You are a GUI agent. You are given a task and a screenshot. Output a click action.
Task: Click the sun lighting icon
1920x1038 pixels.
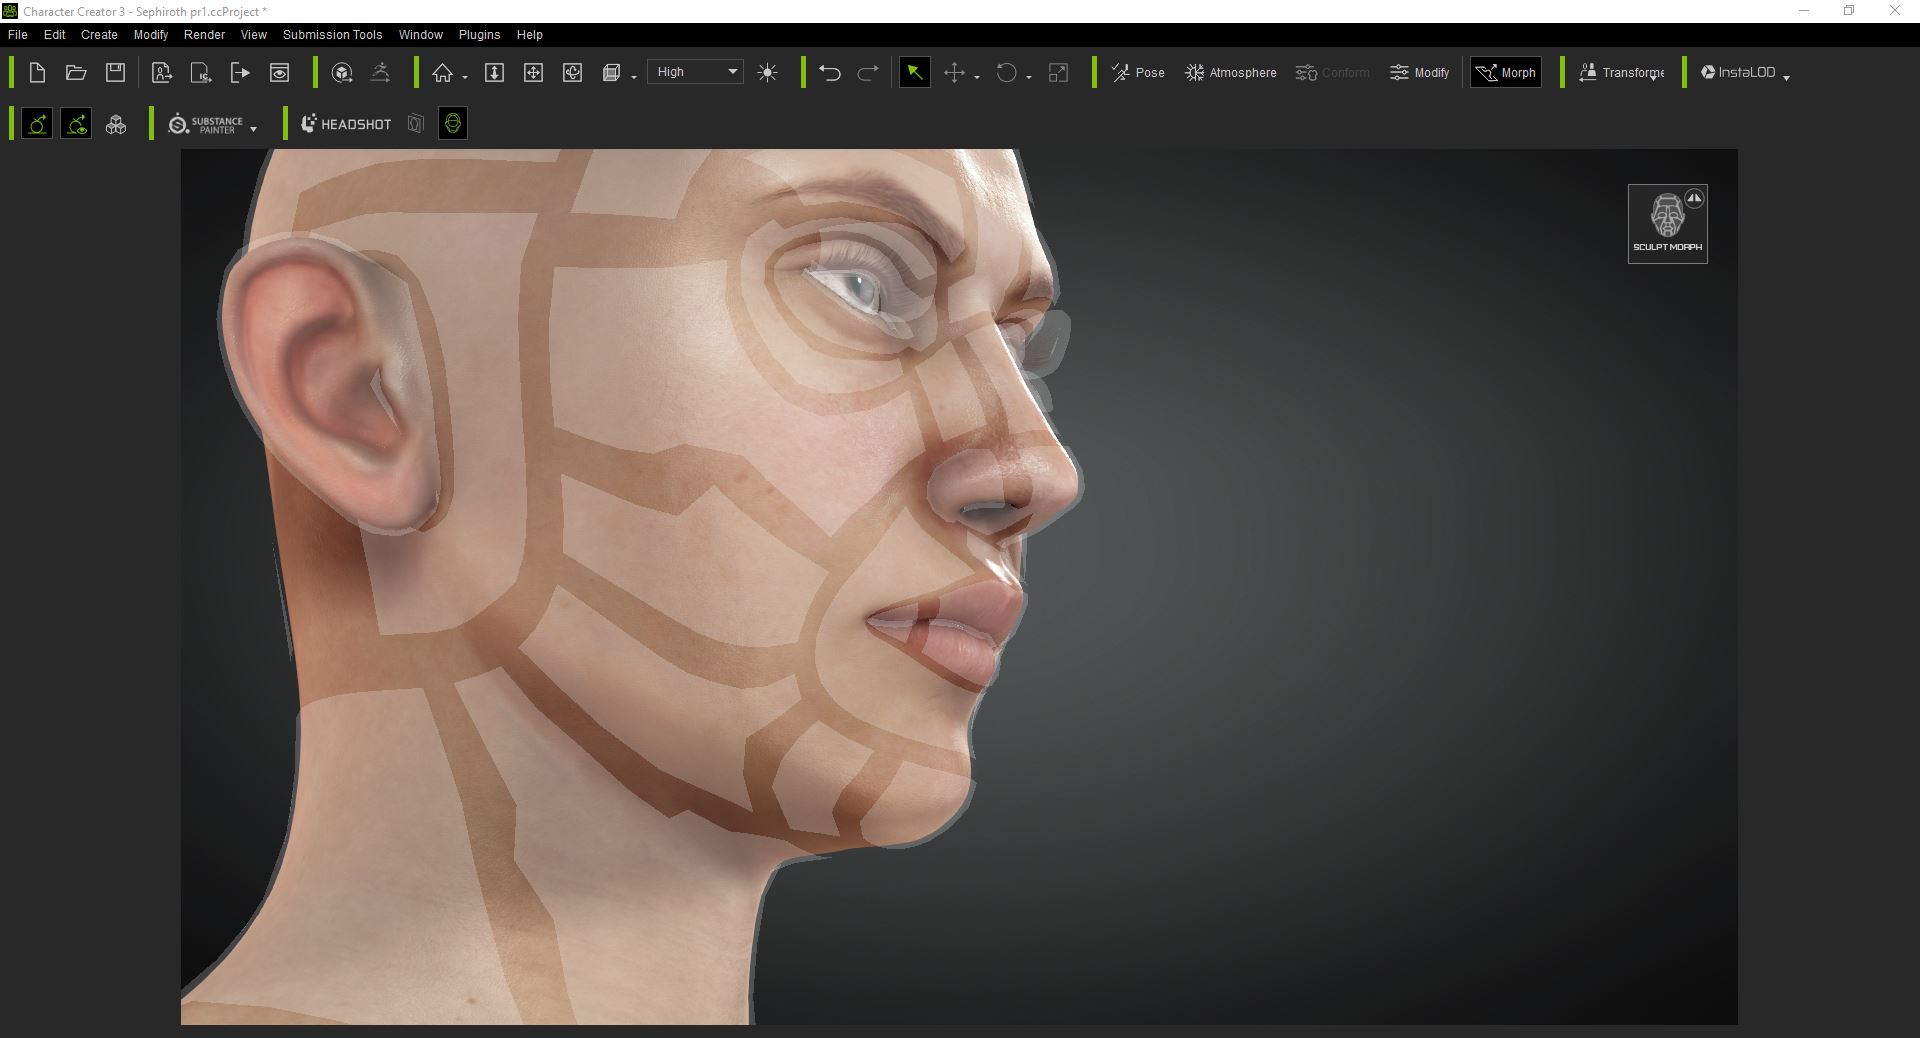(767, 72)
